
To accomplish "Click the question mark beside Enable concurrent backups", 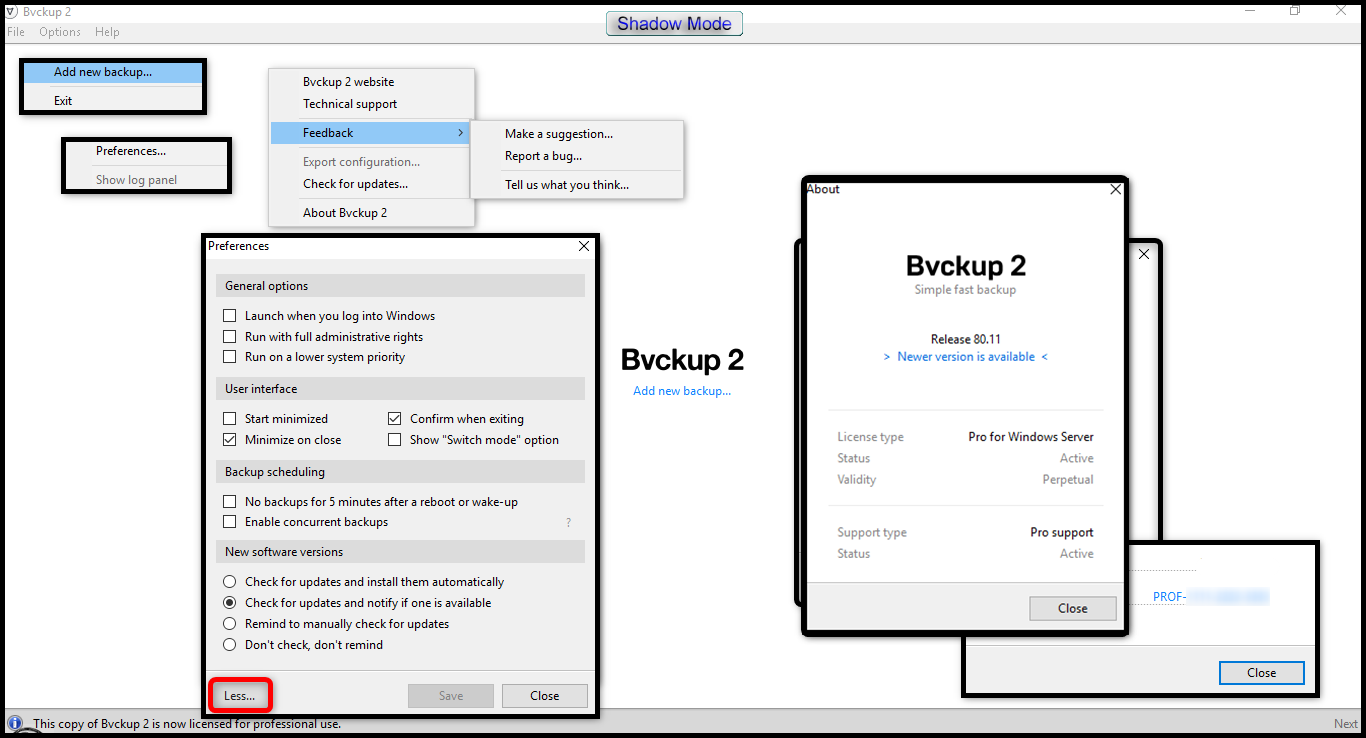I will tap(569, 522).
